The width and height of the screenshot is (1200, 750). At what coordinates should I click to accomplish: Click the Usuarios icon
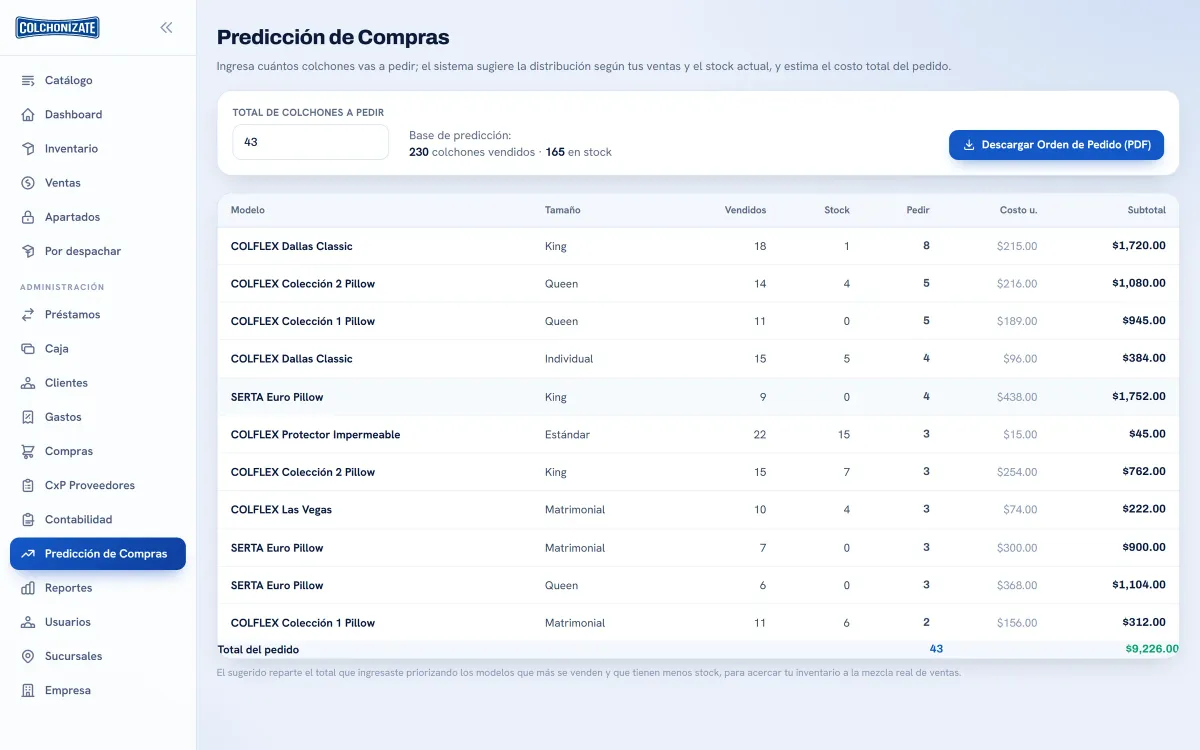tap(28, 622)
